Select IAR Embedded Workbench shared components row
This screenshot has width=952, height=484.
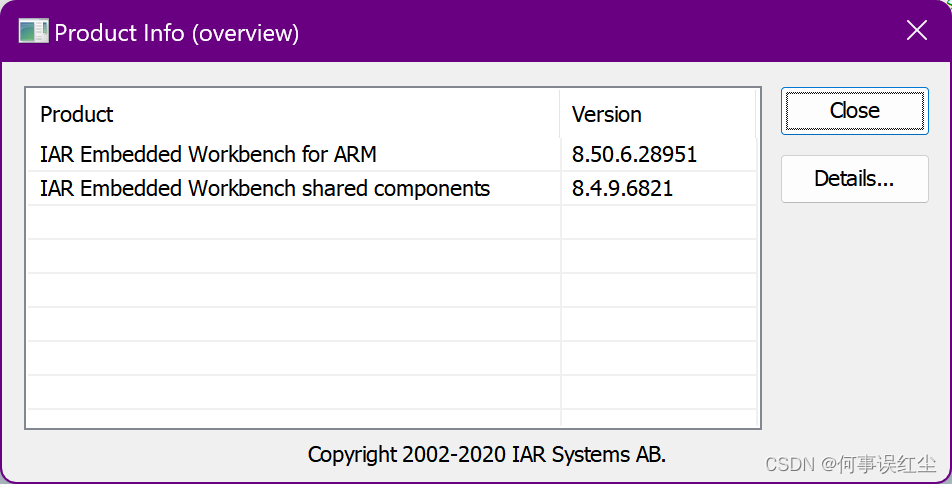(x=392, y=188)
